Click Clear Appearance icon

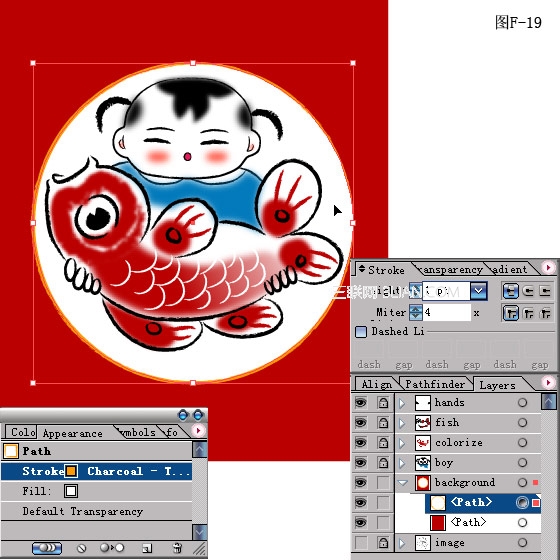[x=81, y=548]
